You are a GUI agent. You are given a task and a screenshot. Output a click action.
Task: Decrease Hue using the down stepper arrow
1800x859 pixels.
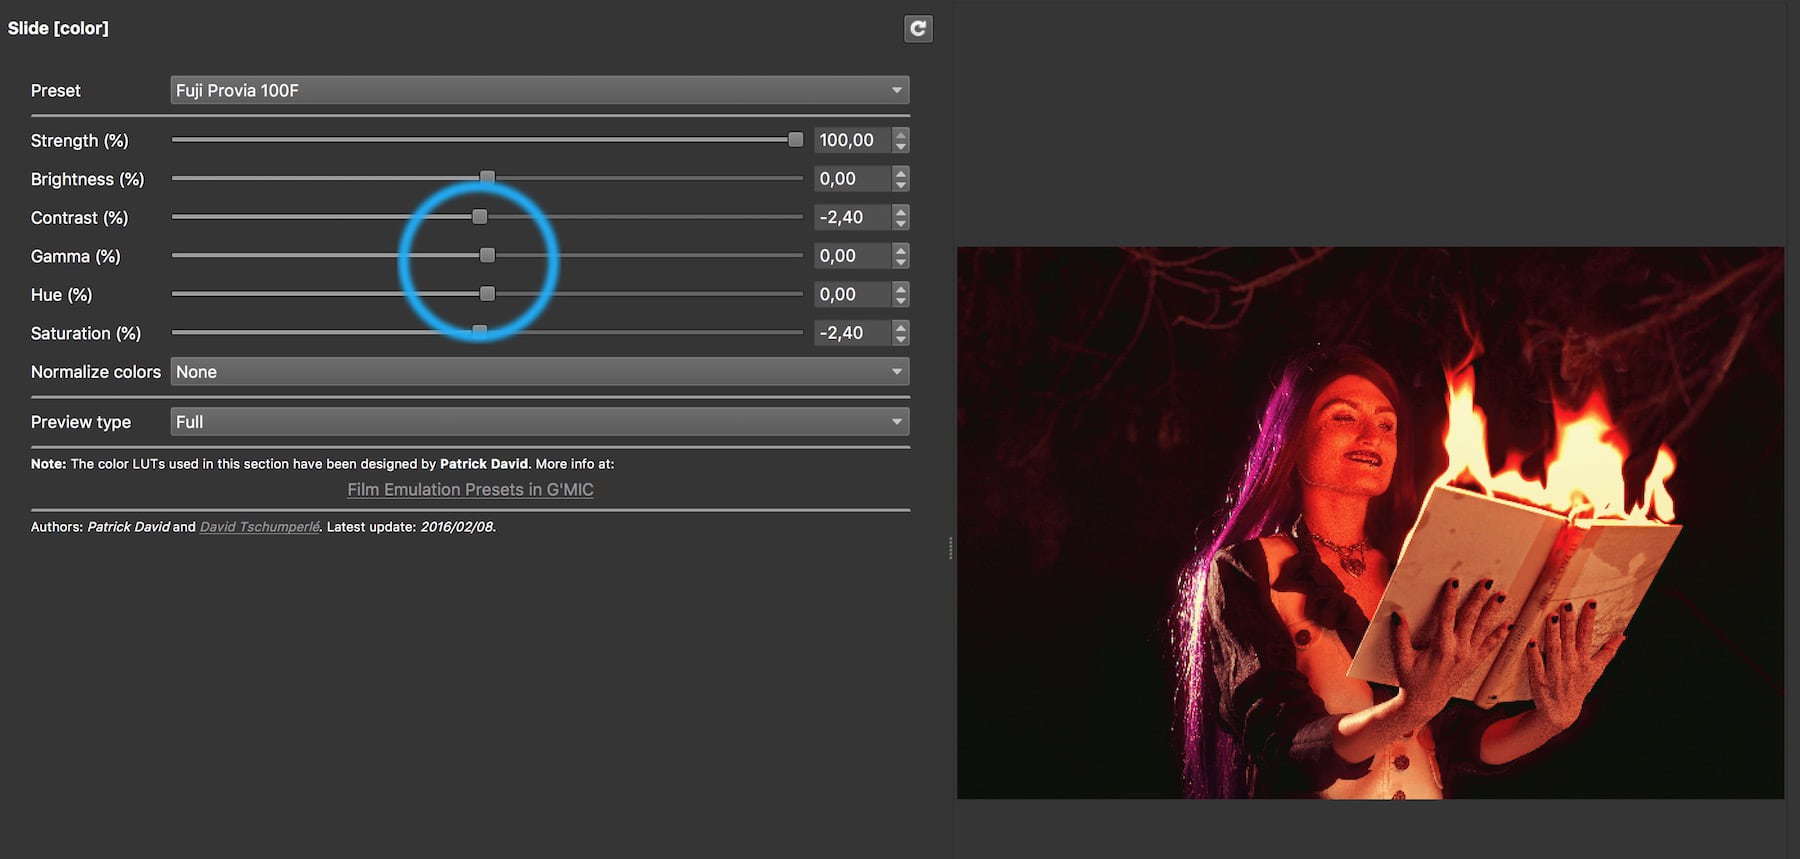901,301
